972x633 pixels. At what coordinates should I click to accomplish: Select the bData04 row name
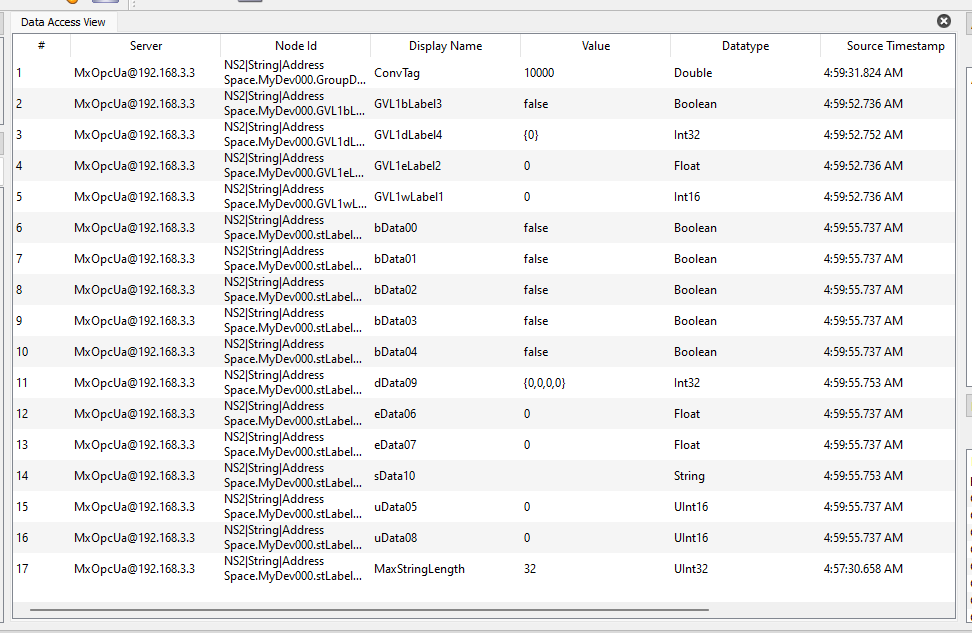pyautogui.click(x=395, y=352)
